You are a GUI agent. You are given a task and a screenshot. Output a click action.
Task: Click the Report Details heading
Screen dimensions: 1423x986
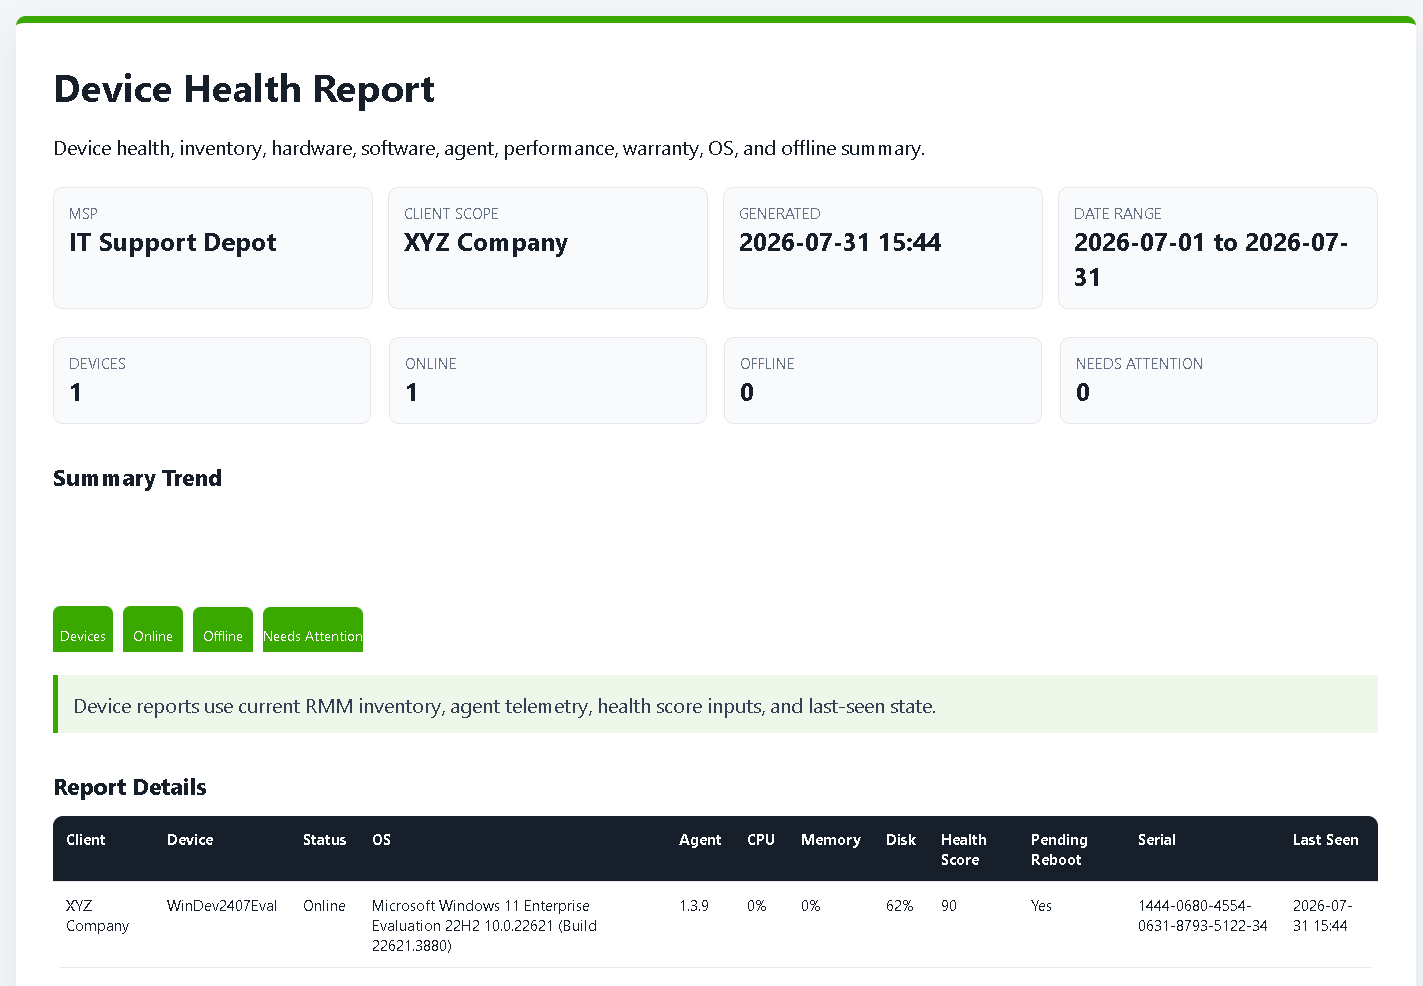pos(130,787)
